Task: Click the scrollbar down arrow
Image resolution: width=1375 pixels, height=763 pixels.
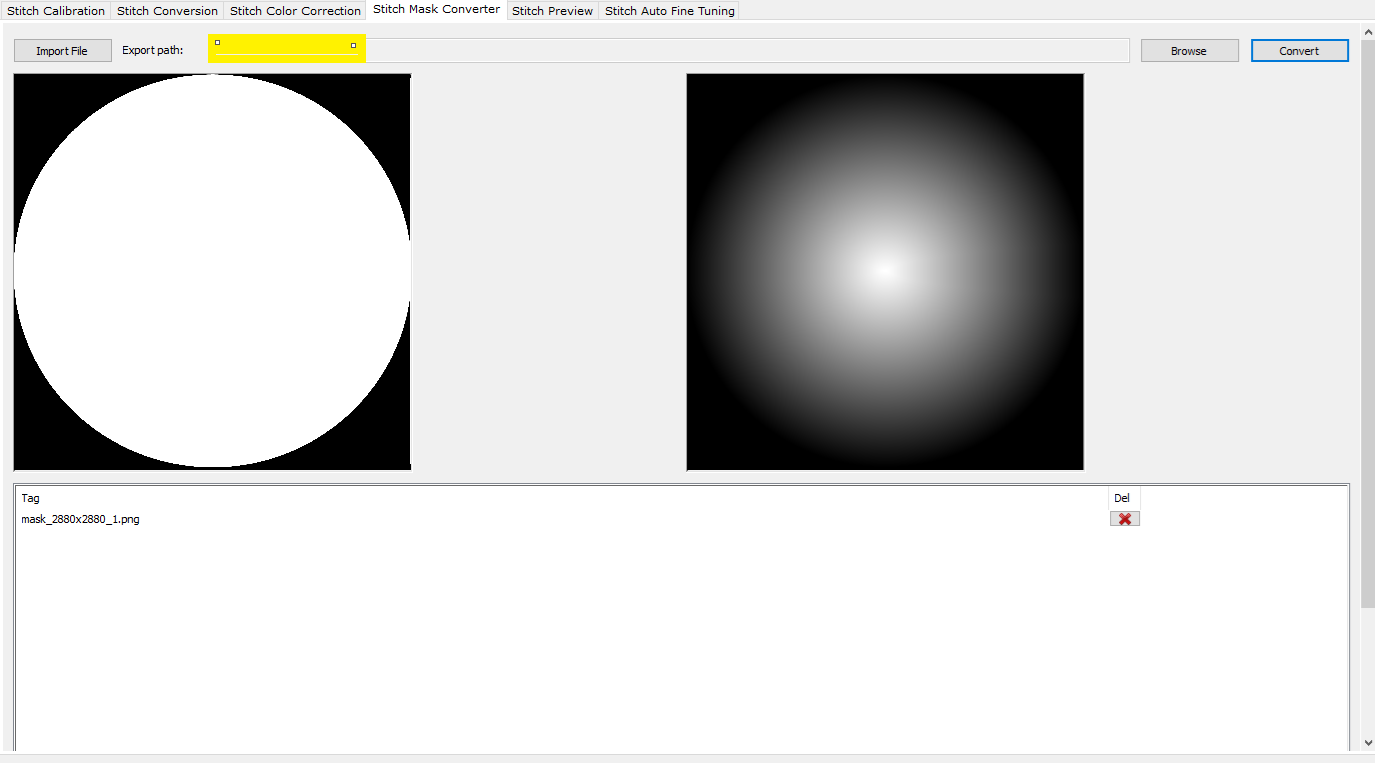Action: (x=1368, y=743)
